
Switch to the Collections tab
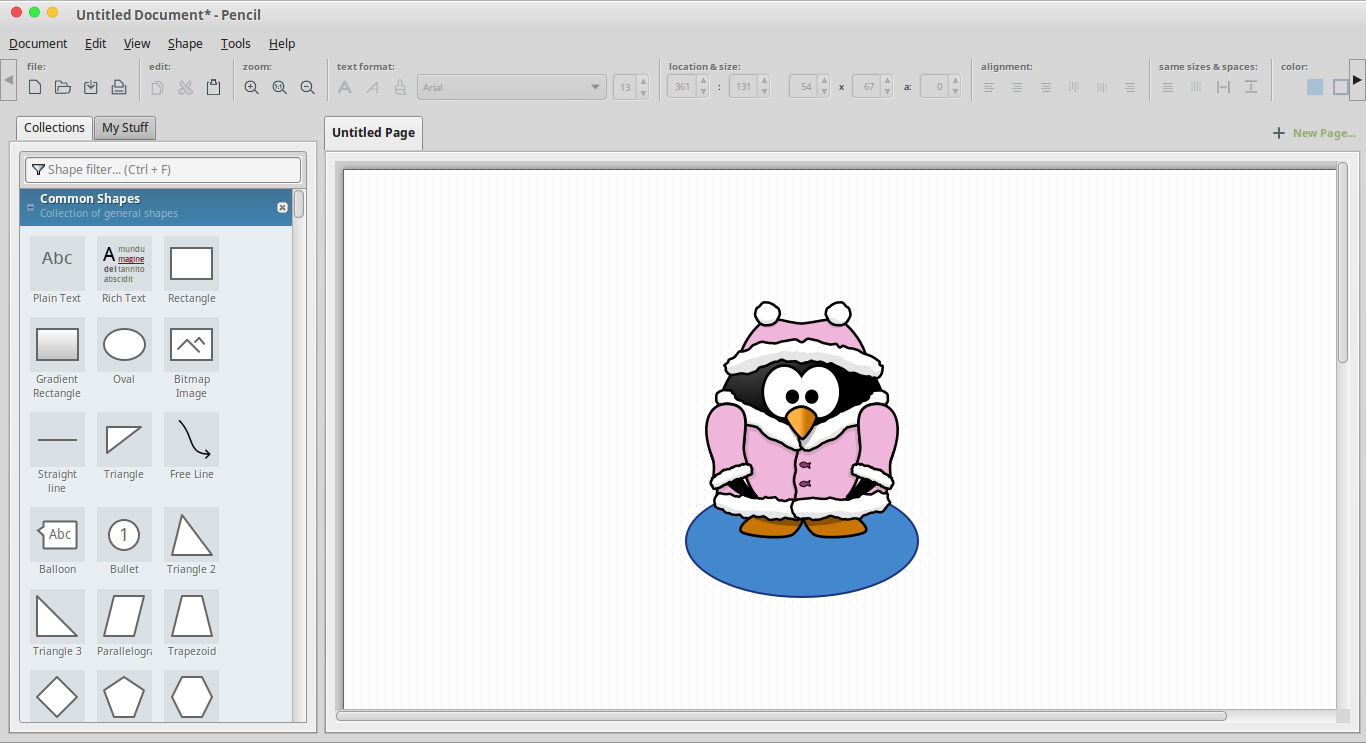[x=54, y=128]
